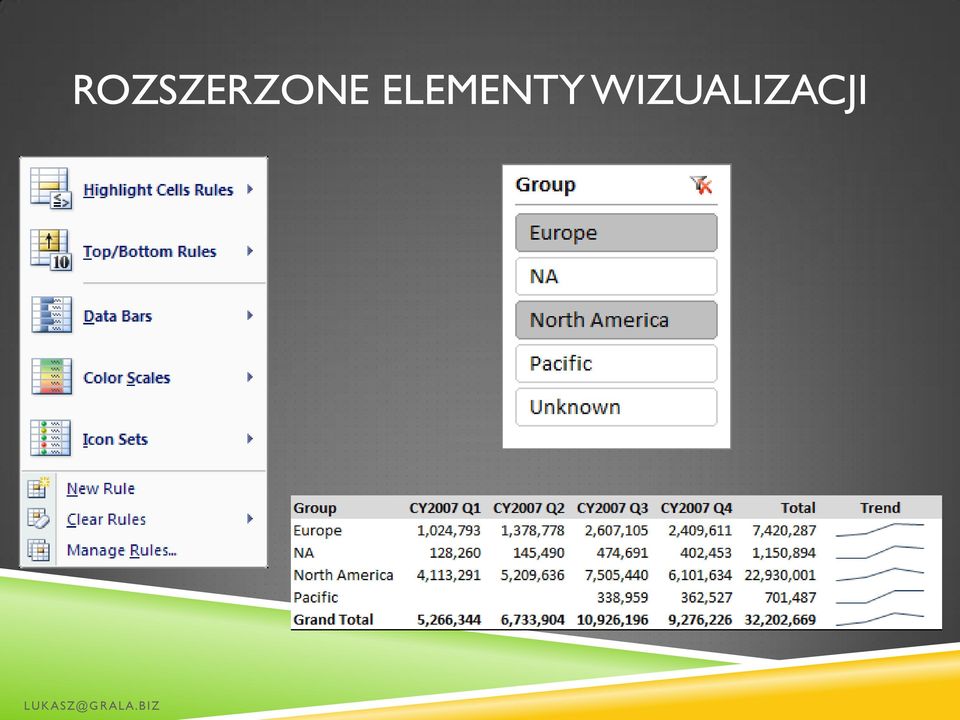This screenshot has width=960, height=720.
Task: Click the Trend column header
Action: tap(880, 508)
